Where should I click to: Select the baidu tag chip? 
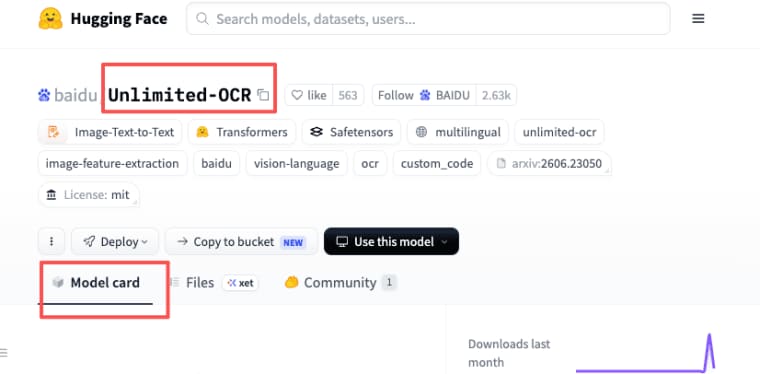pos(217,163)
